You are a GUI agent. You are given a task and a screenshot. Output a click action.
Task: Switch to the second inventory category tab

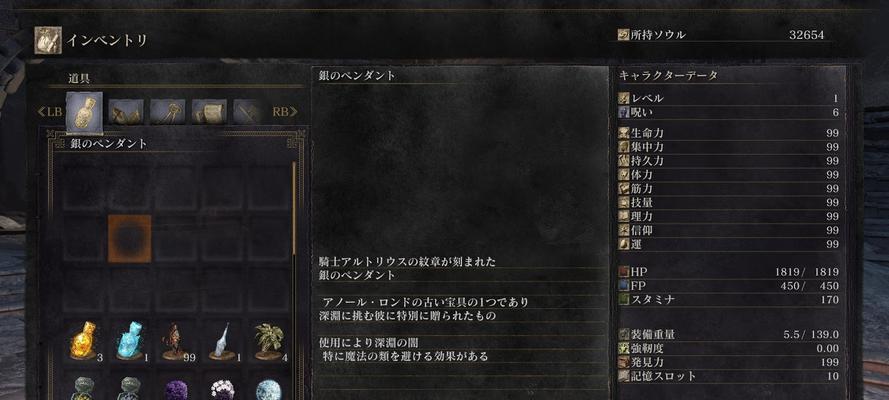tap(126, 112)
